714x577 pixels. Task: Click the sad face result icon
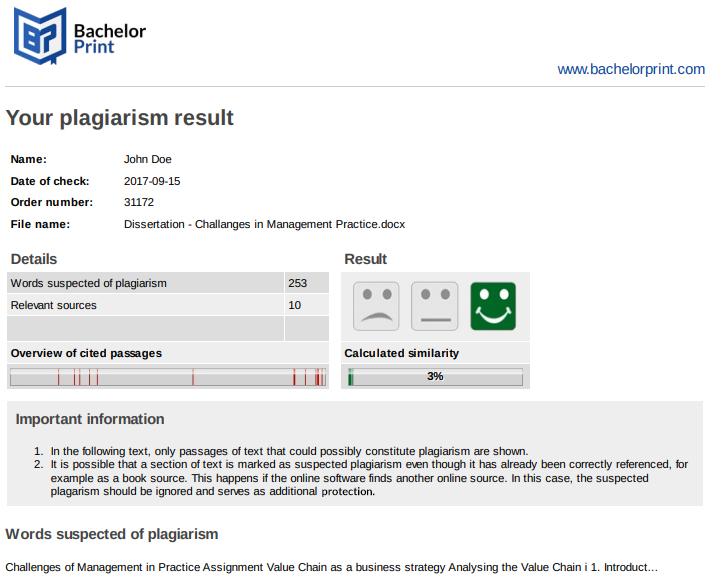click(376, 306)
